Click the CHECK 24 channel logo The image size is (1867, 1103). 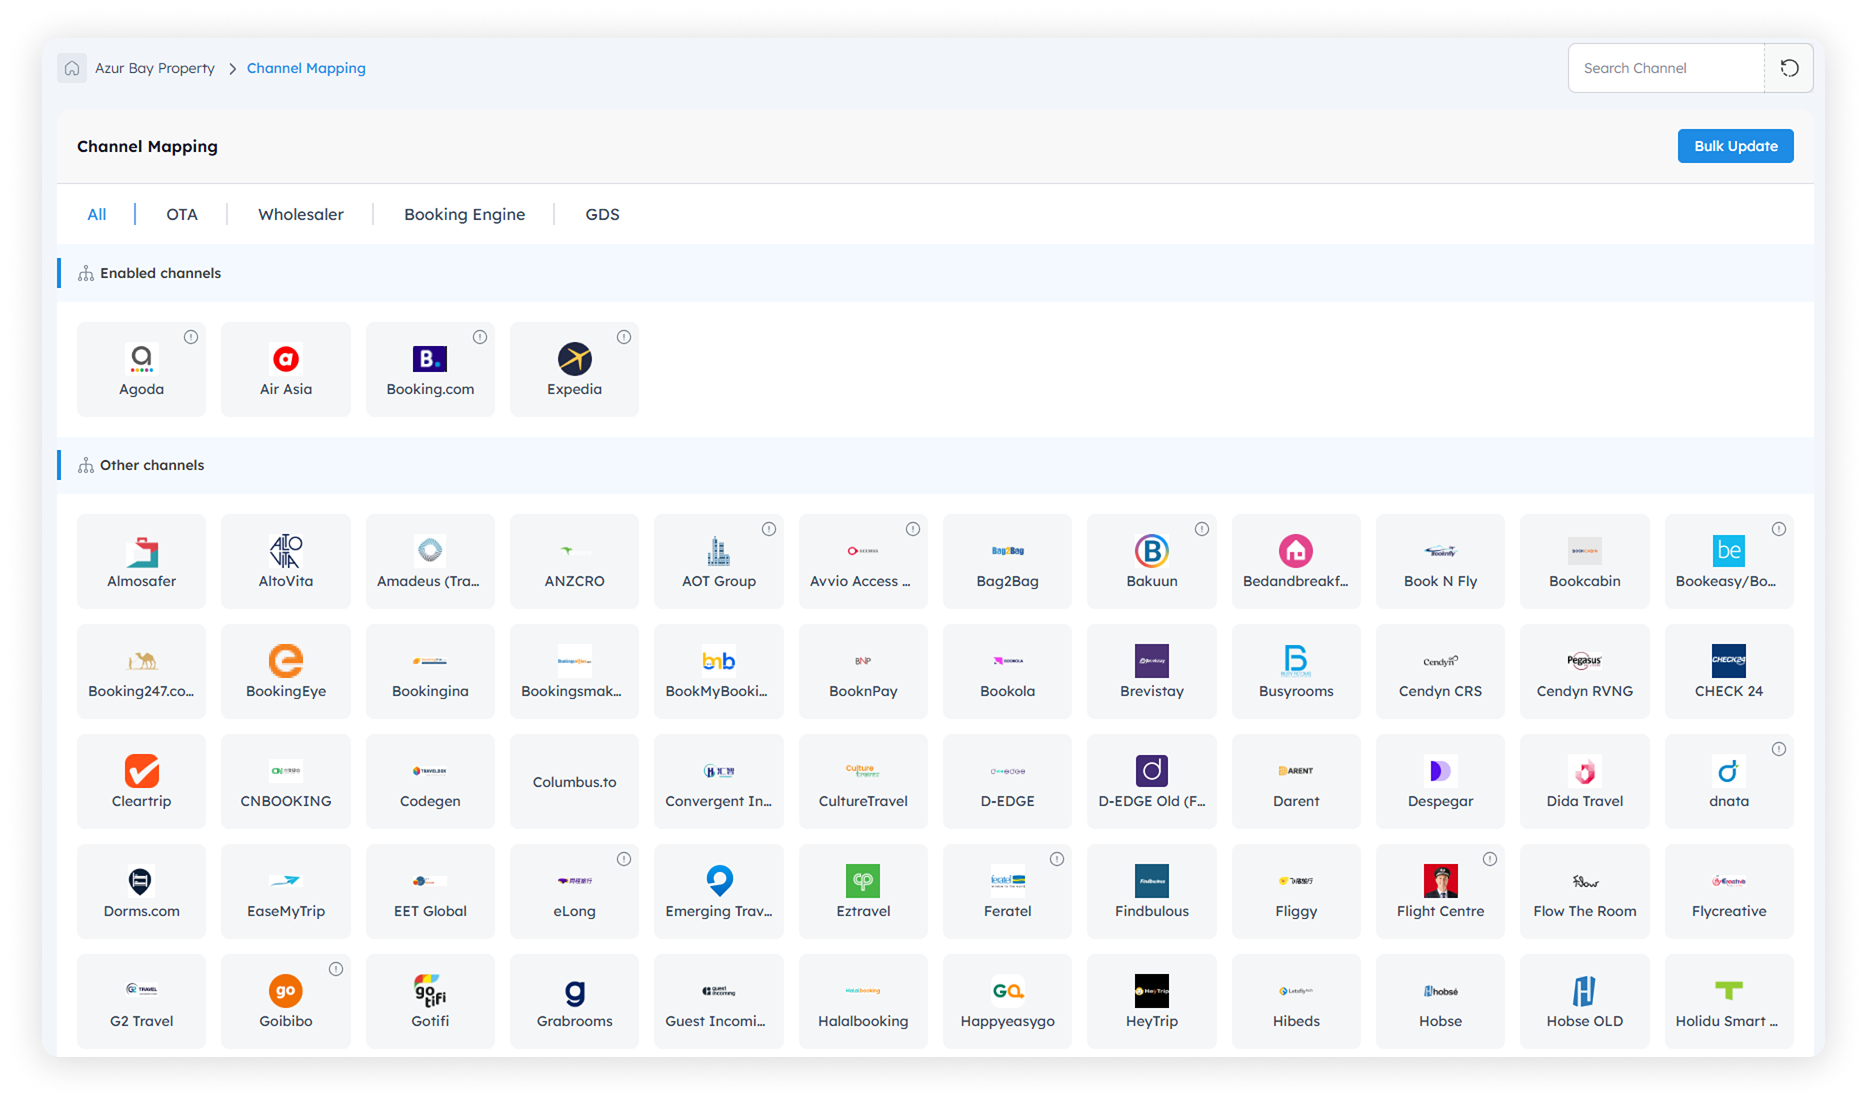coord(1729,660)
